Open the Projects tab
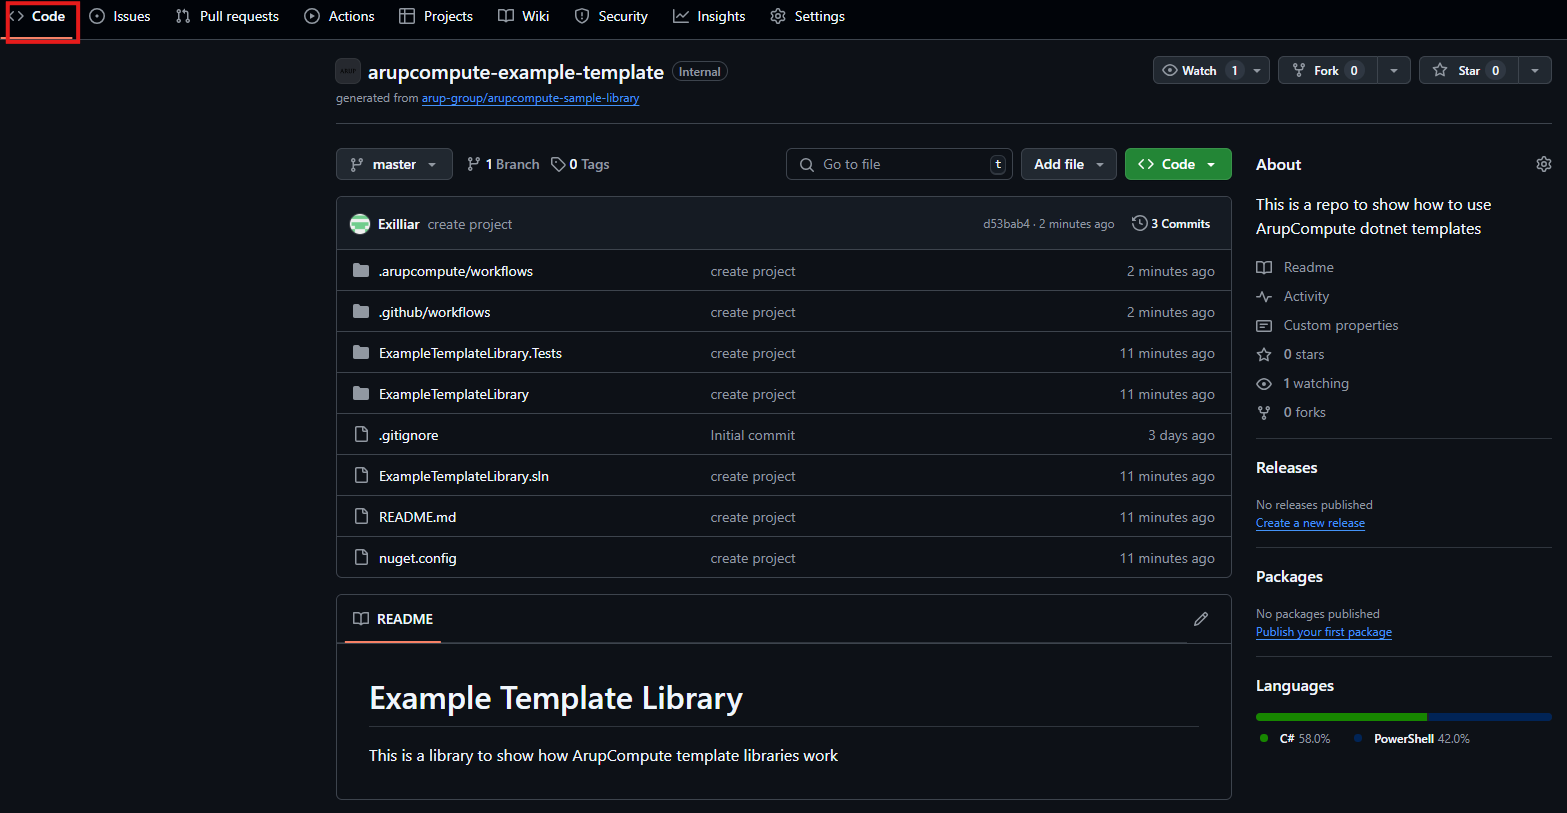This screenshot has width=1567, height=813. coord(436,16)
